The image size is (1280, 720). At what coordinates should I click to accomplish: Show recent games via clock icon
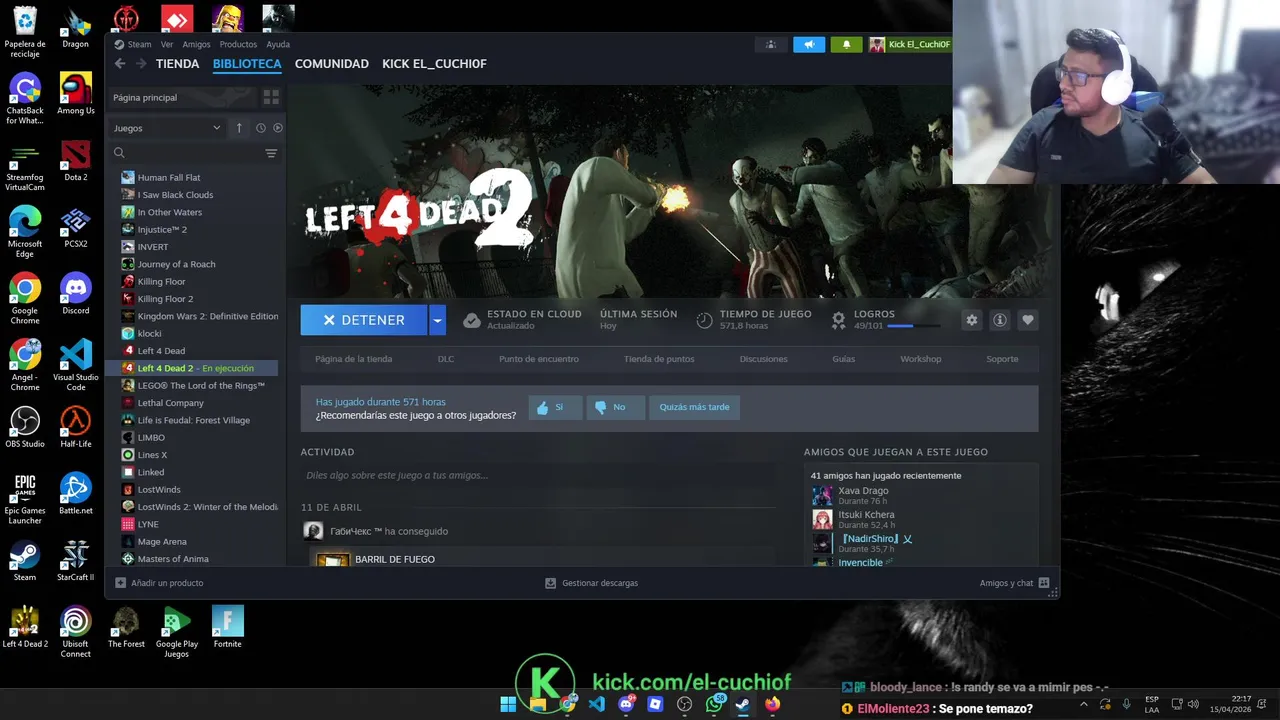click(x=260, y=128)
